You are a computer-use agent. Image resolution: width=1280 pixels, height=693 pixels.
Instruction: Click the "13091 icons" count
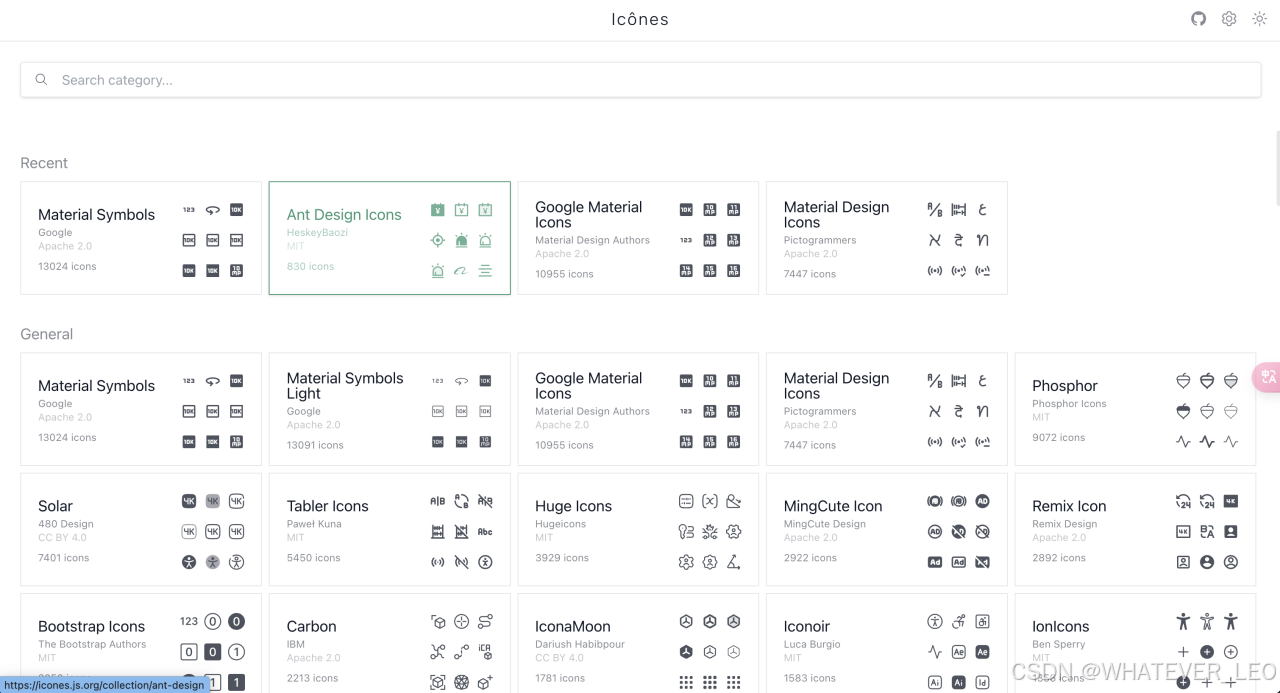click(315, 445)
